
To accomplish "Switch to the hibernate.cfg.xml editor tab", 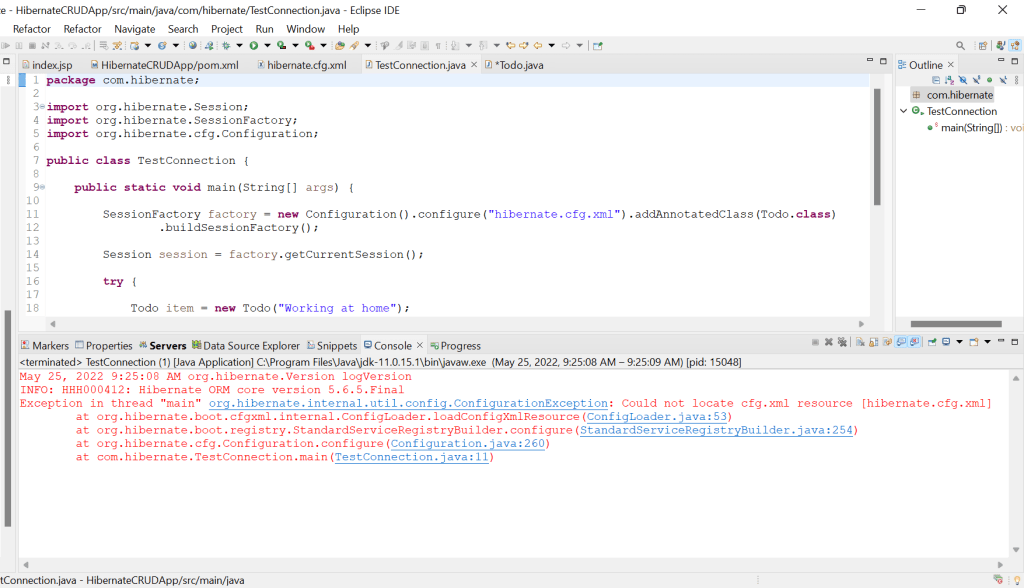I will pos(302,65).
